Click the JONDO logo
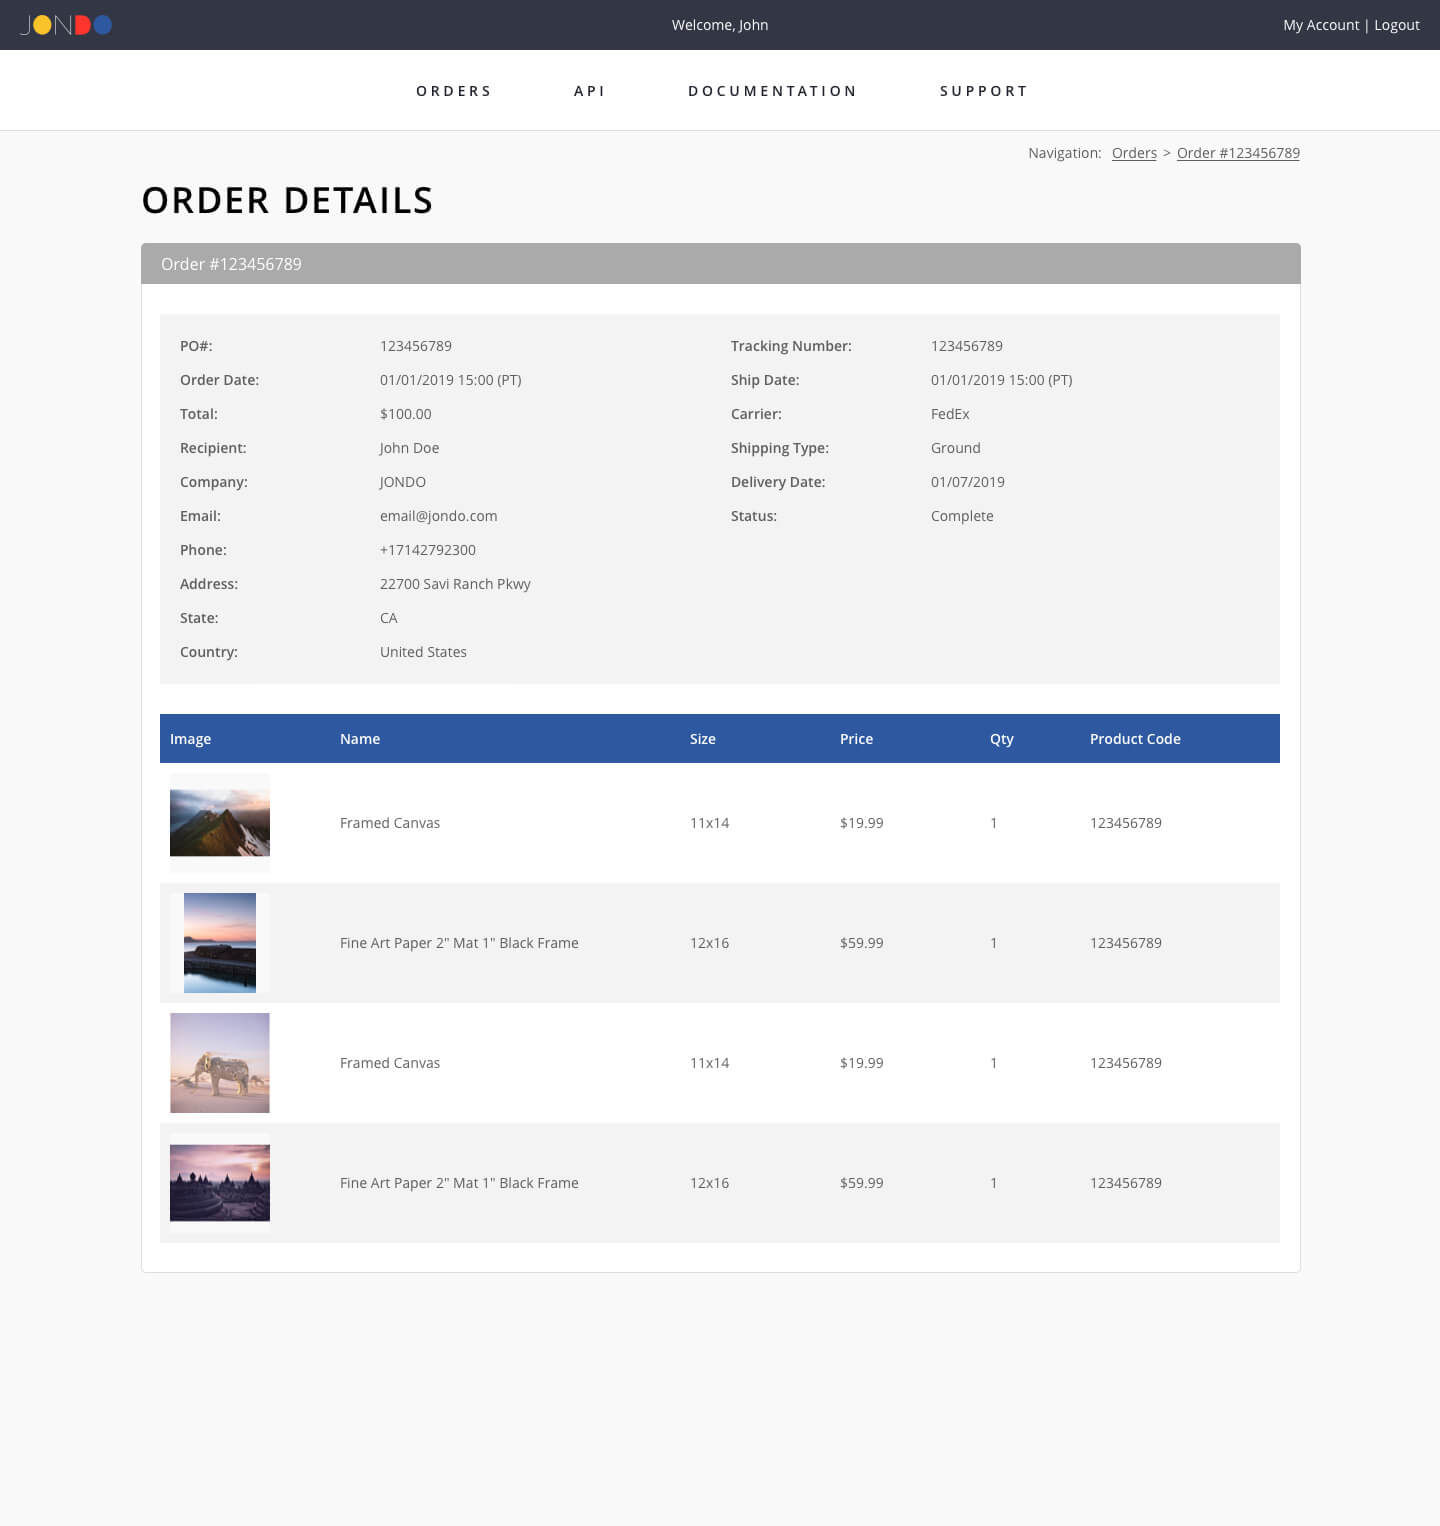Viewport: 1440px width, 1526px height. (x=66, y=25)
